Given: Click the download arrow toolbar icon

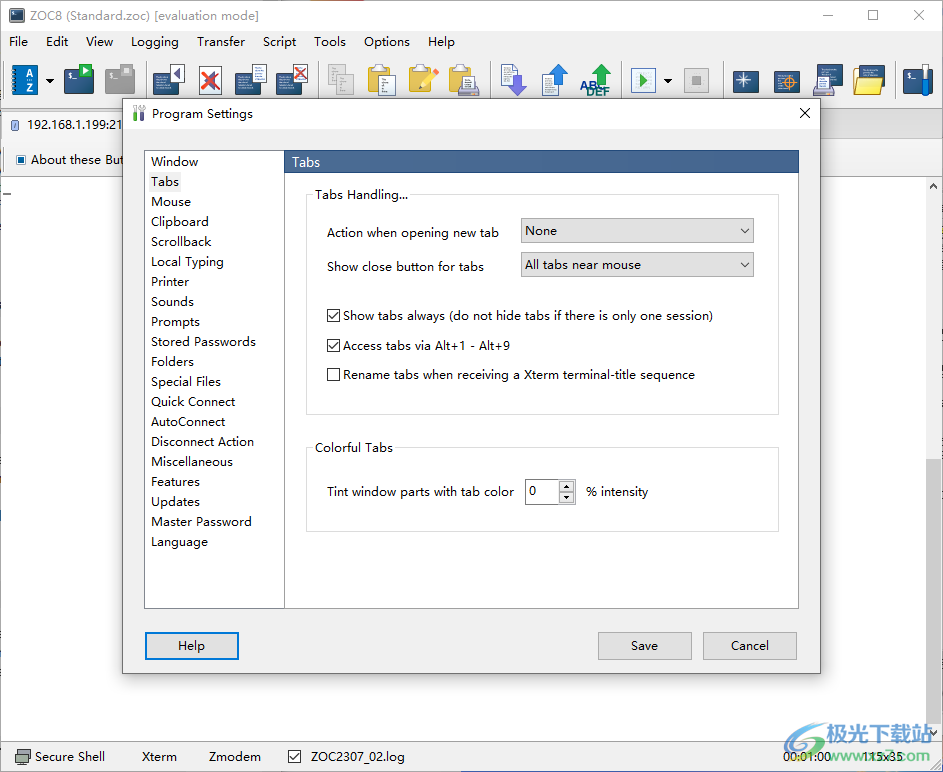Looking at the screenshot, I should (x=513, y=80).
